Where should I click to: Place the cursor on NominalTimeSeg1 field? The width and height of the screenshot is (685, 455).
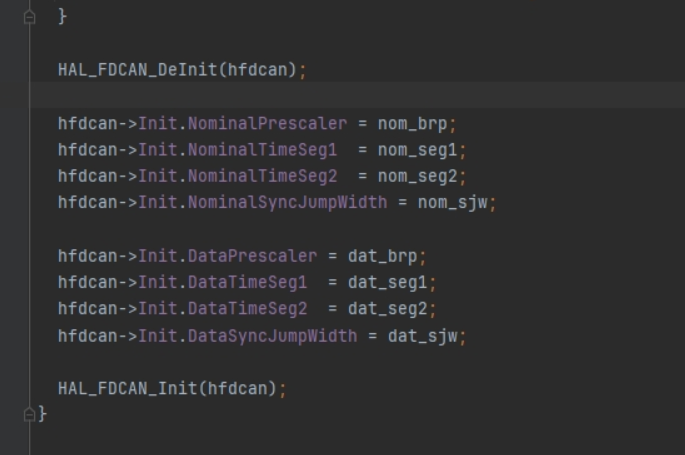263,150
